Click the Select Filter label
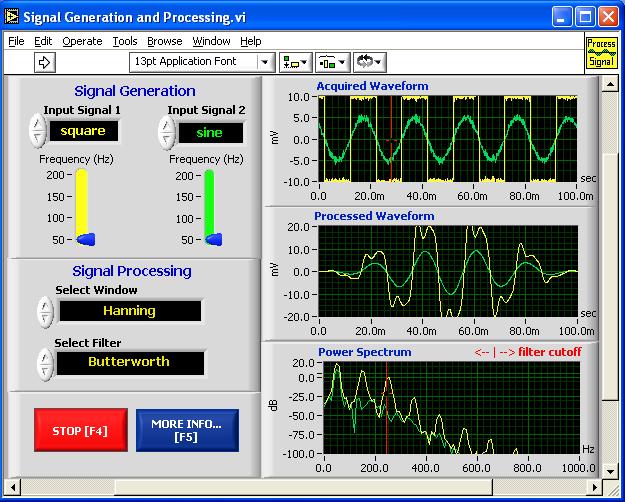 (88, 343)
